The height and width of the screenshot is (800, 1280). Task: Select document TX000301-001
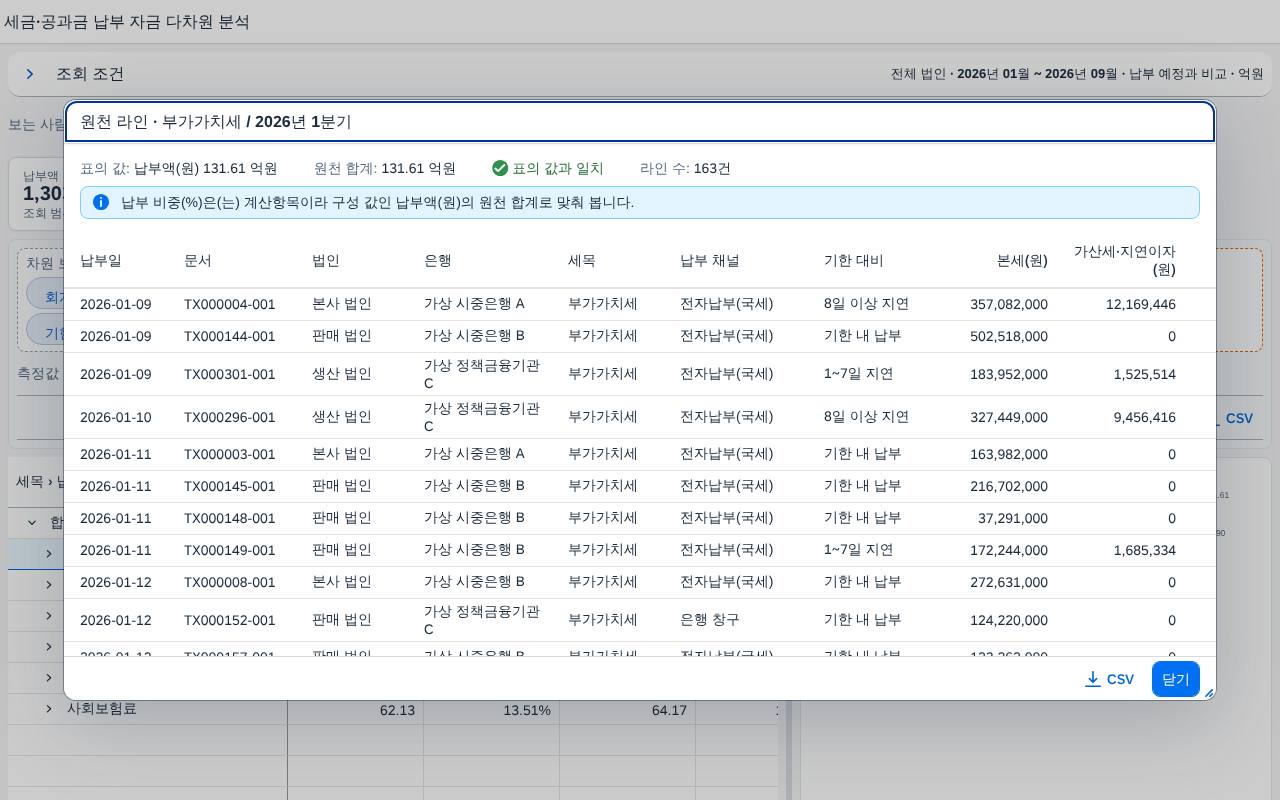pyautogui.click(x=229, y=374)
